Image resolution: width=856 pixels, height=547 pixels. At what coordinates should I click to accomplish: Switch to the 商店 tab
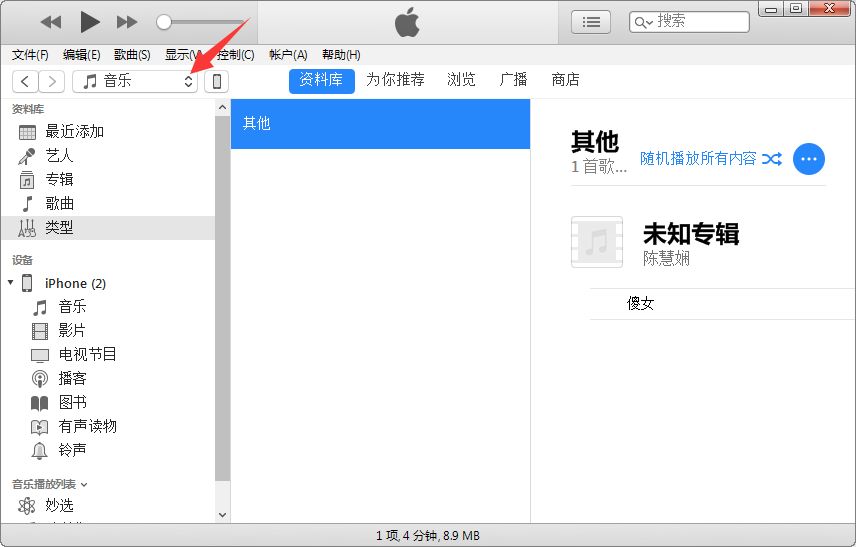click(565, 80)
